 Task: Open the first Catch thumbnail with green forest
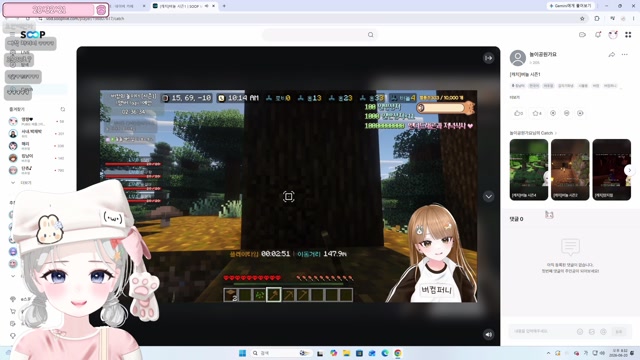529,169
